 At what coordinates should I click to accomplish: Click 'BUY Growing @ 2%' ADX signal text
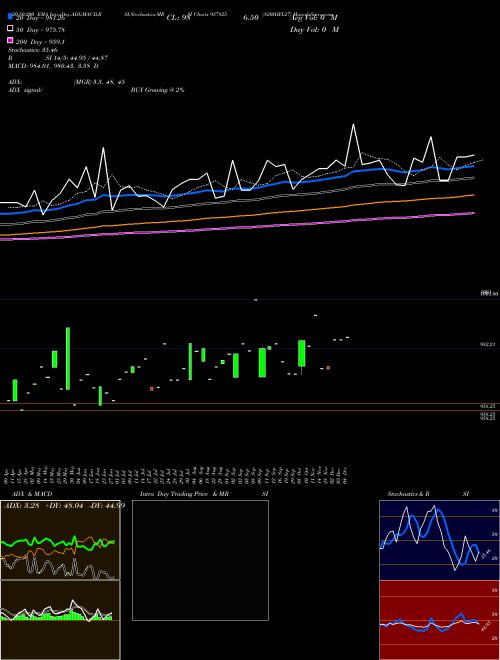[157, 90]
